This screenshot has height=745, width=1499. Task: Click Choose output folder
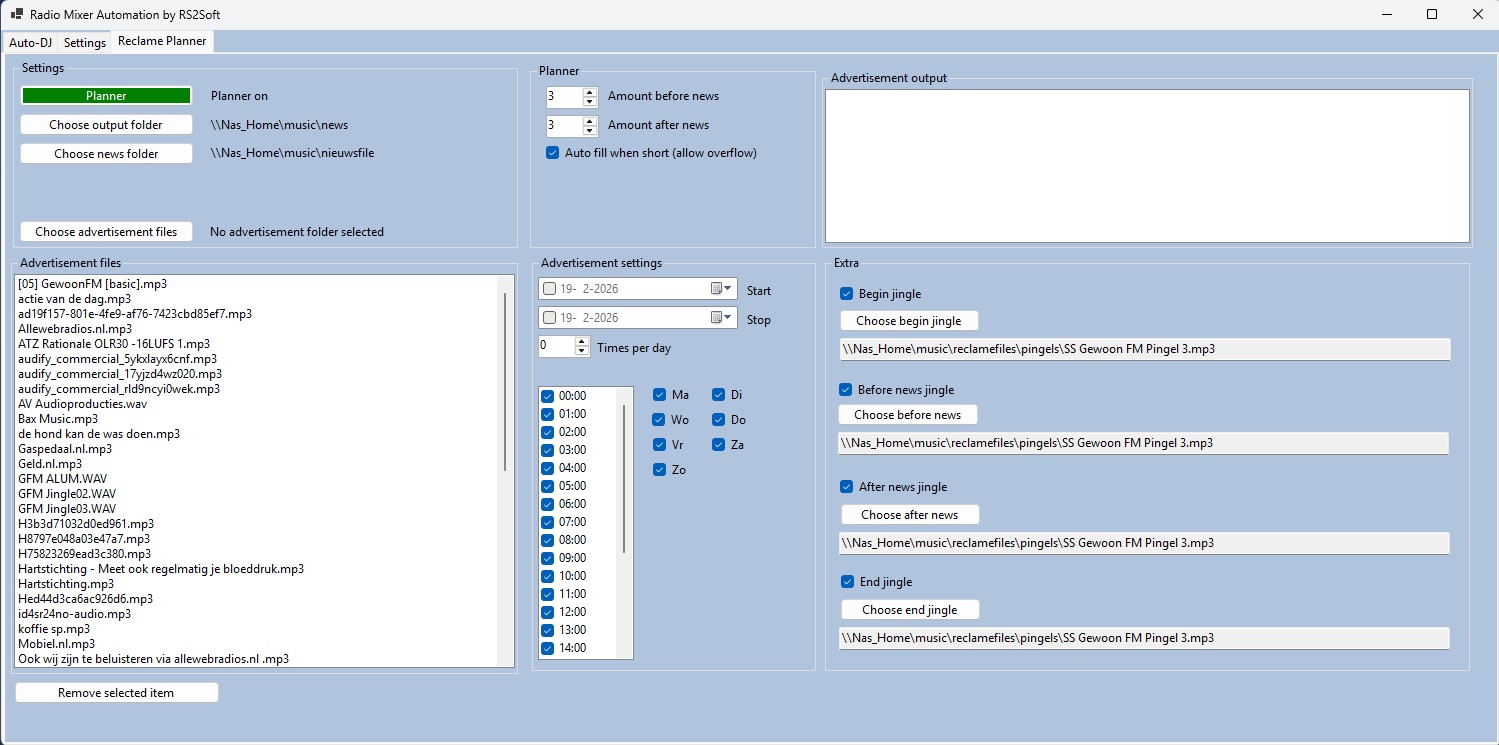(x=105, y=124)
